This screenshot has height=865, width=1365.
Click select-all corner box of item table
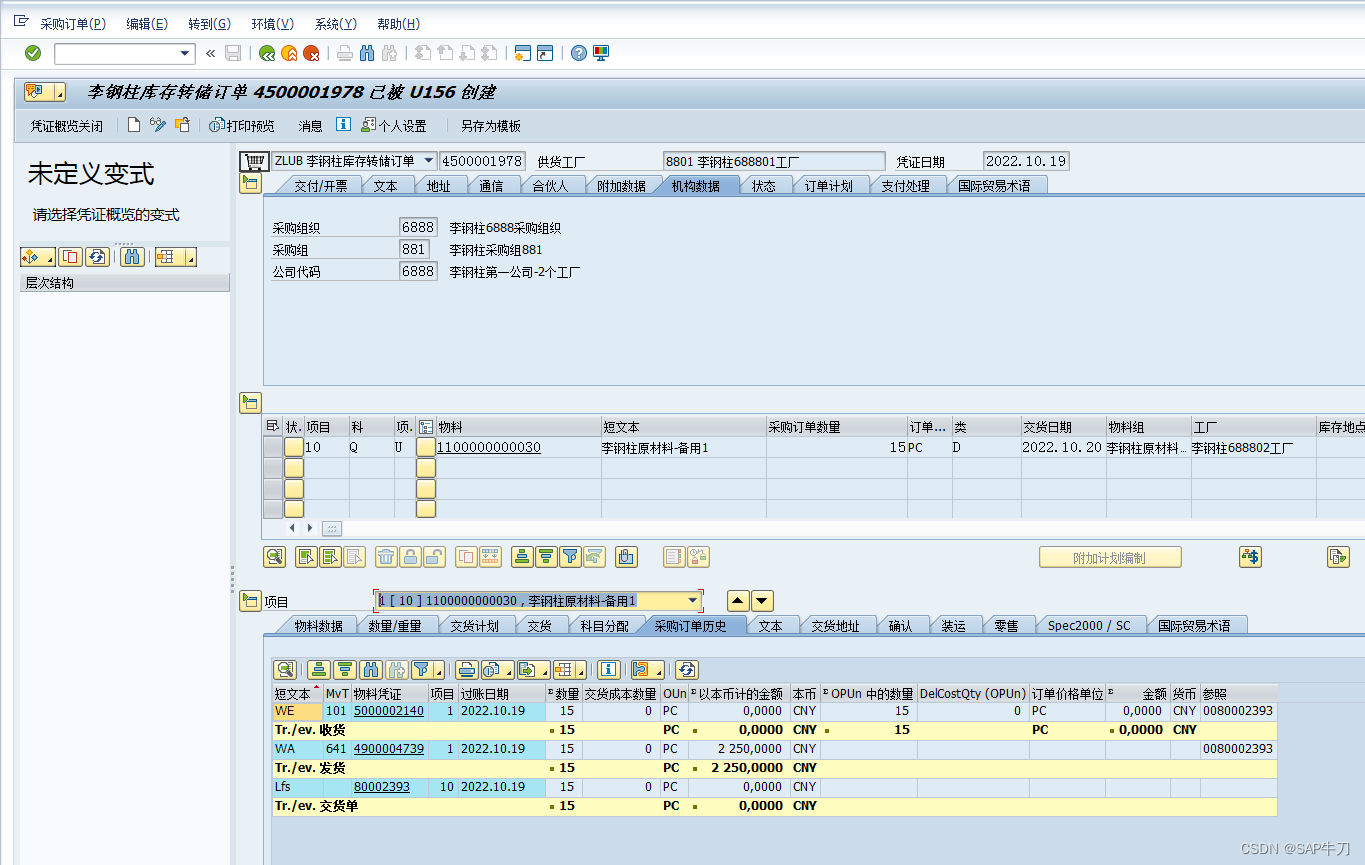click(x=272, y=426)
